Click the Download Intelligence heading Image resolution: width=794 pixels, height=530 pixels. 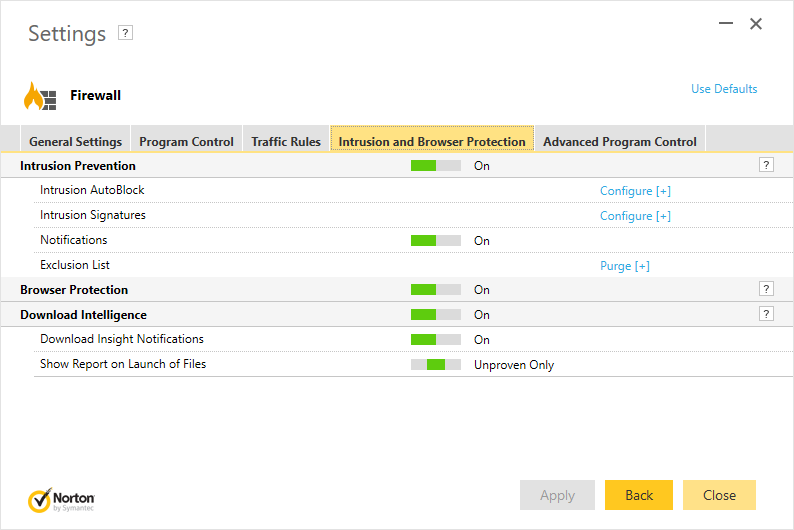tap(84, 315)
